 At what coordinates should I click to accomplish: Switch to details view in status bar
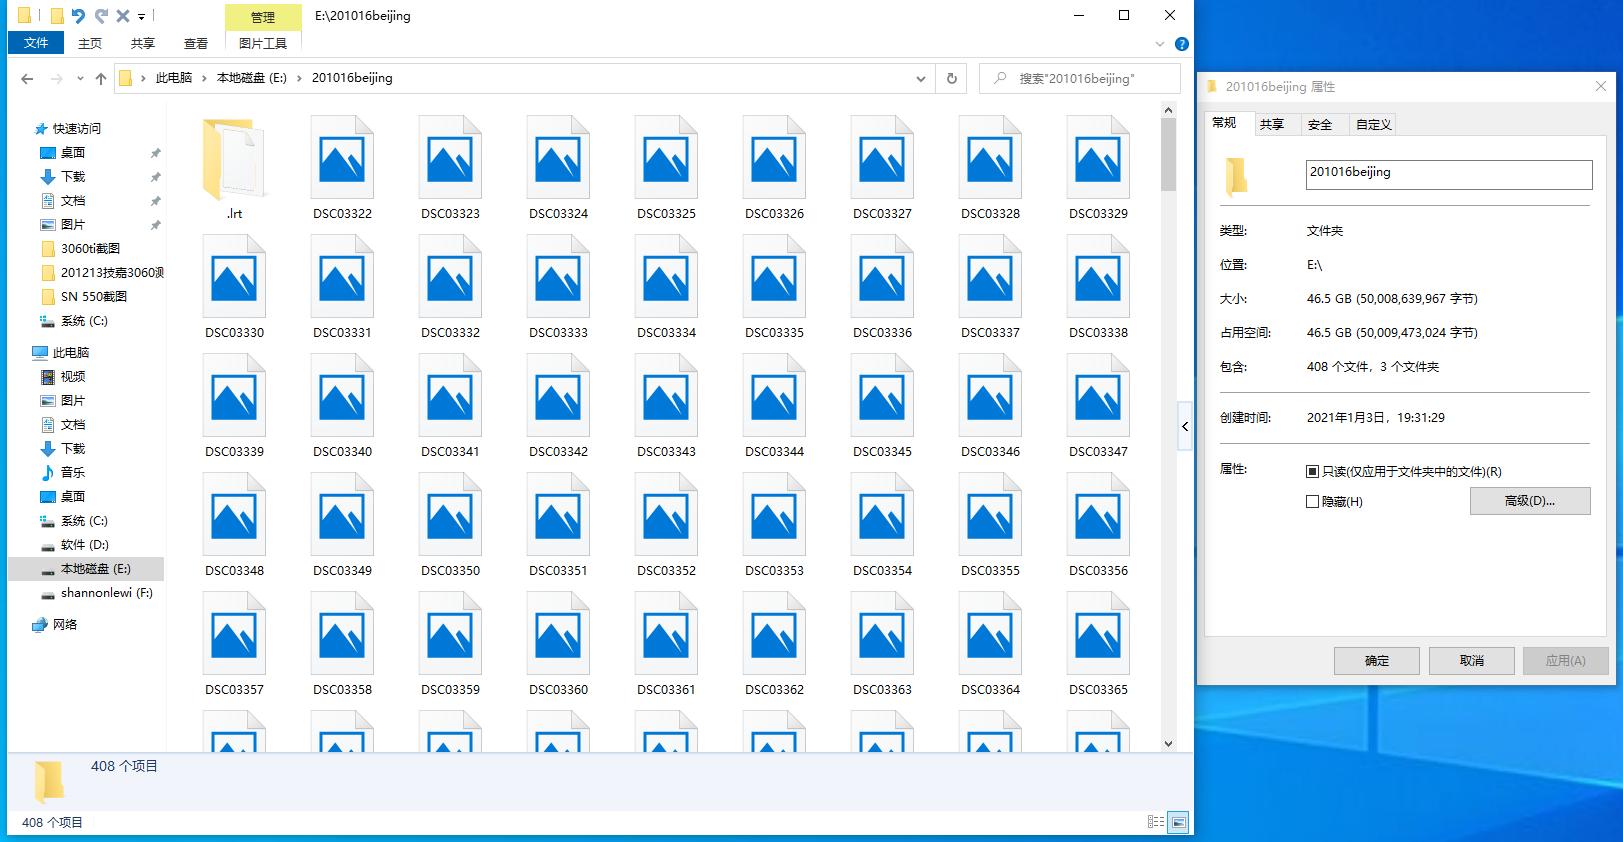(1155, 822)
